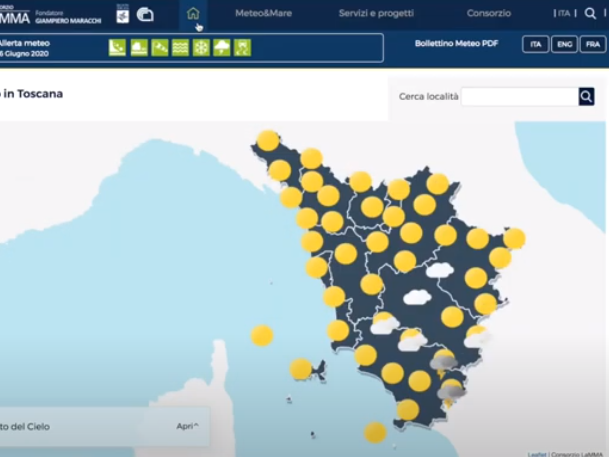The height and width of the screenshot is (457, 609).
Task: Open the Bollettino Meteo PDF link
Action: (x=456, y=43)
